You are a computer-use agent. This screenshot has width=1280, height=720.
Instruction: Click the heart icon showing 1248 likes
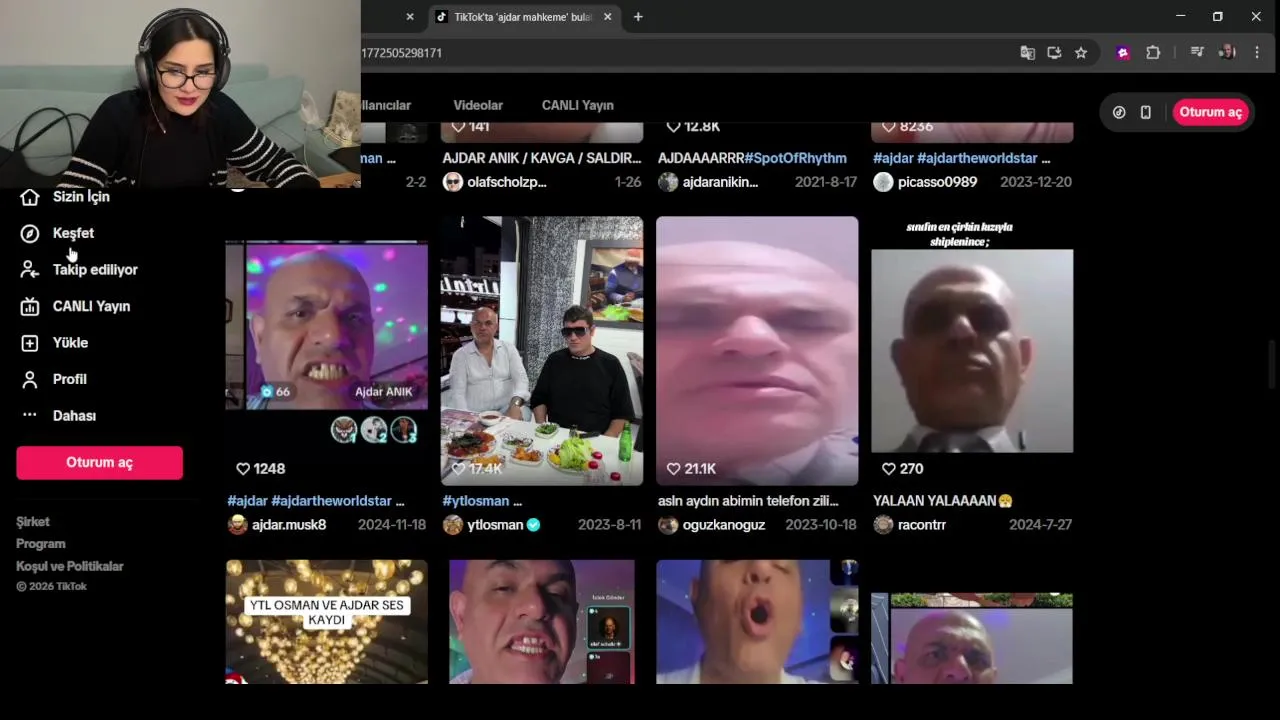tap(243, 468)
